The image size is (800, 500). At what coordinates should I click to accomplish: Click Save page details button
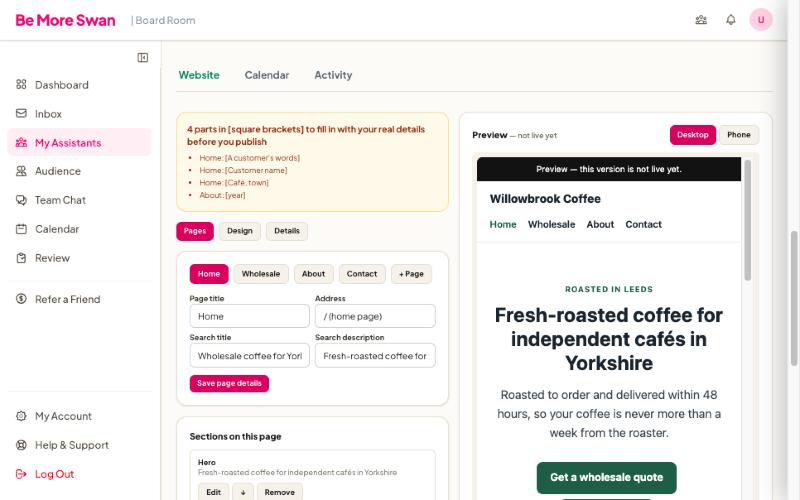tap(229, 384)
